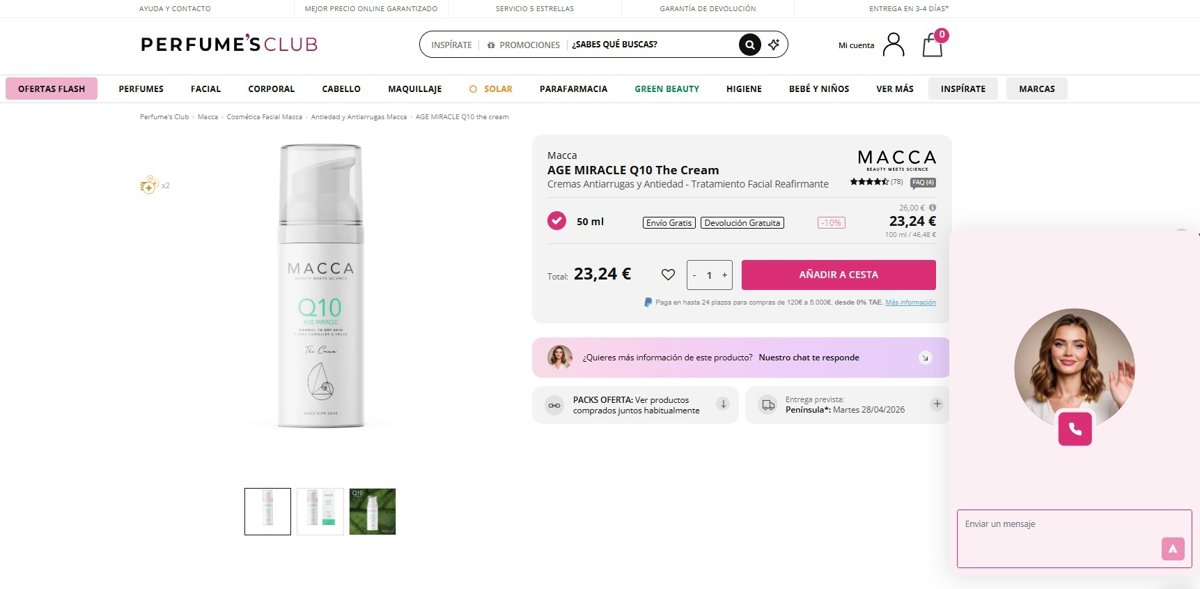Focus the Enviar un mensaje chat field
The width and height of the screenshot is (1200, 589).
(x=1074, y=539)
